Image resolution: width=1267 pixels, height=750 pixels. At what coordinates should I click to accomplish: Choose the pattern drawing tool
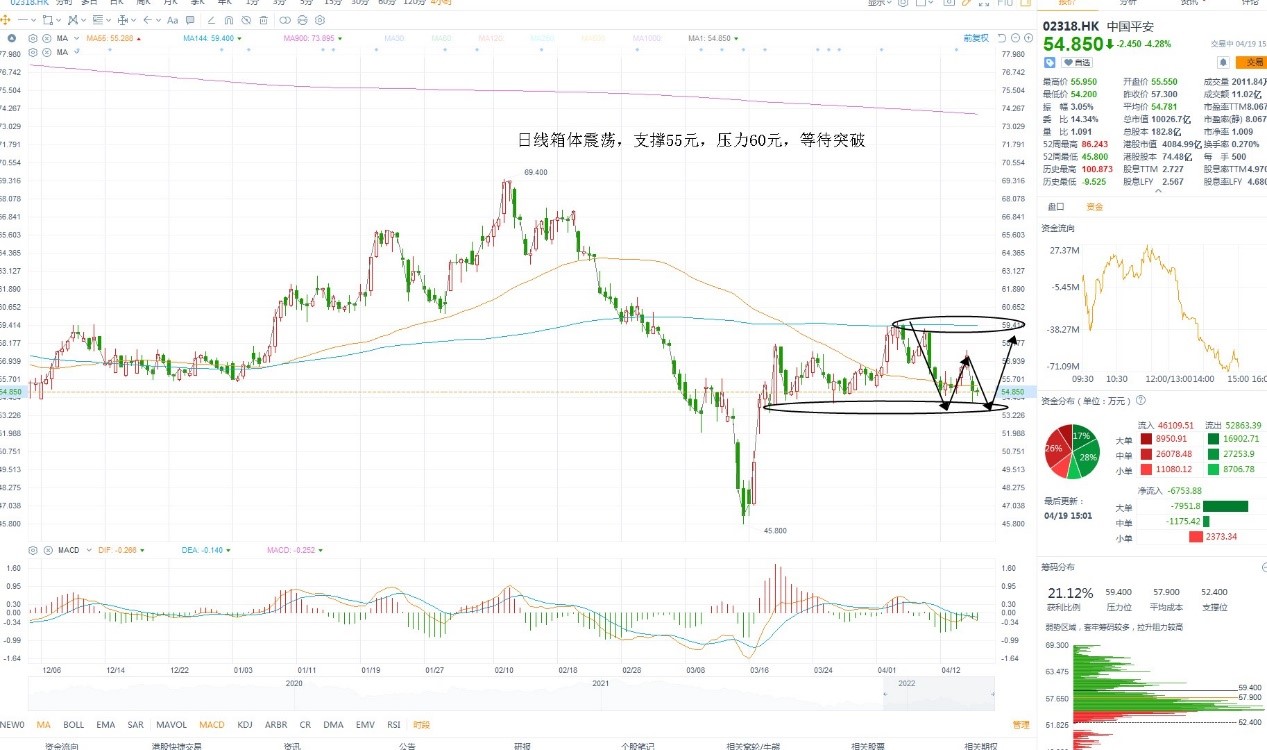click(72, 20)
